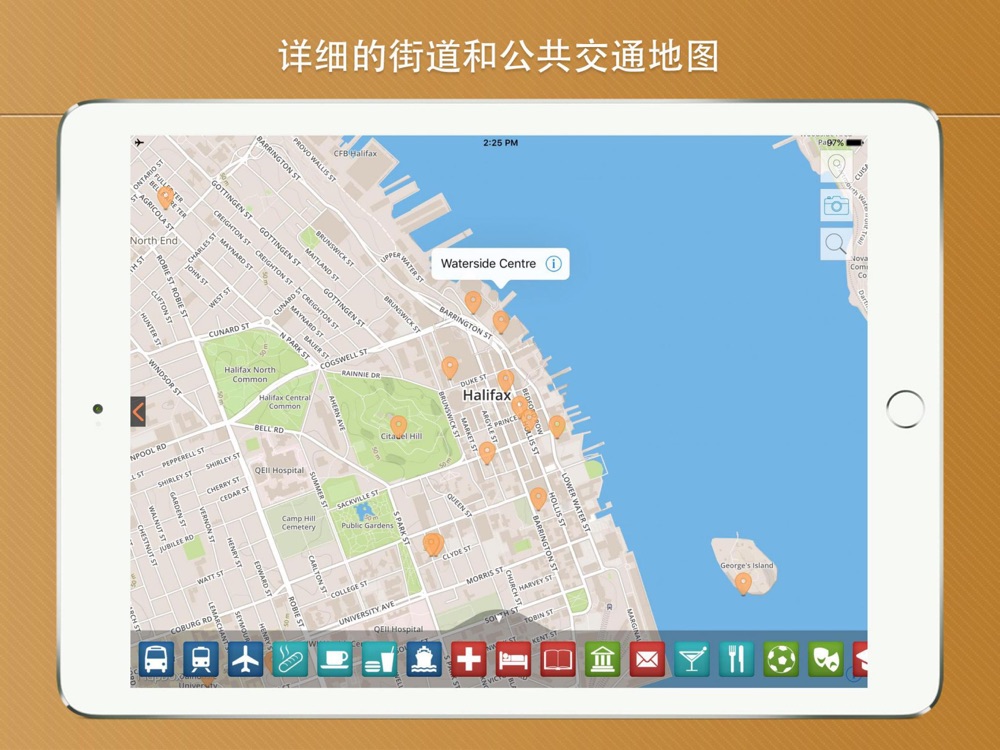Viewport: 1000px width, 750px height.
Task: Click the Camp Hill Cemetery label
Action: click(298, 523)
